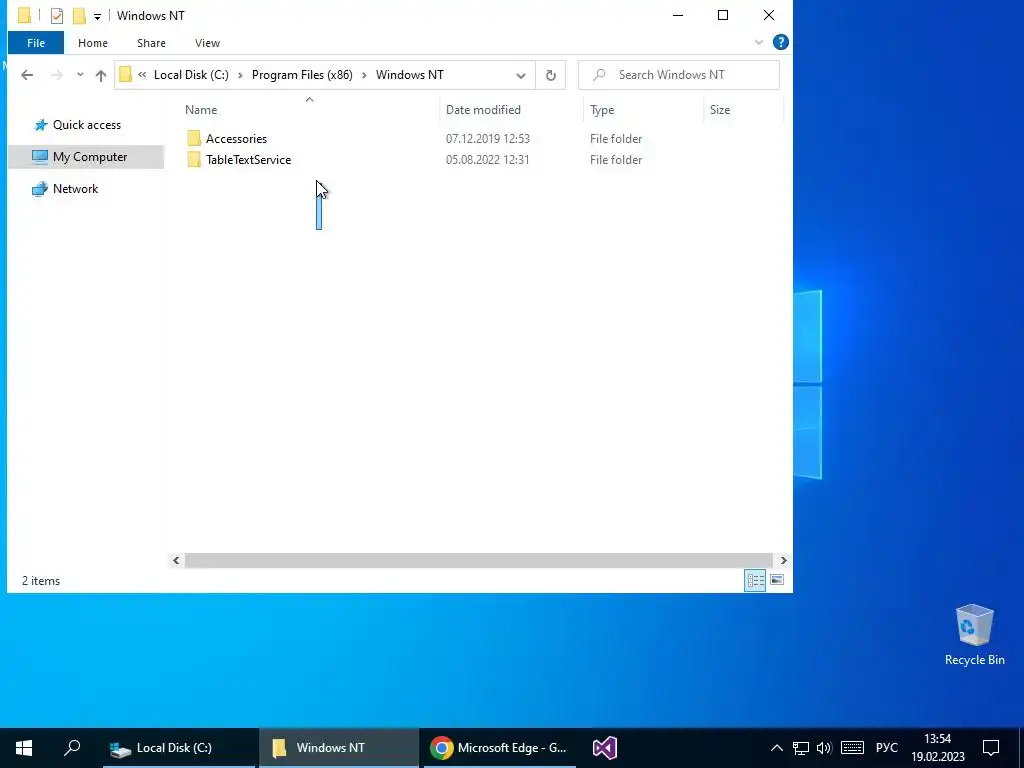Sort by the Date modified column header

click(x=483, y=110)
